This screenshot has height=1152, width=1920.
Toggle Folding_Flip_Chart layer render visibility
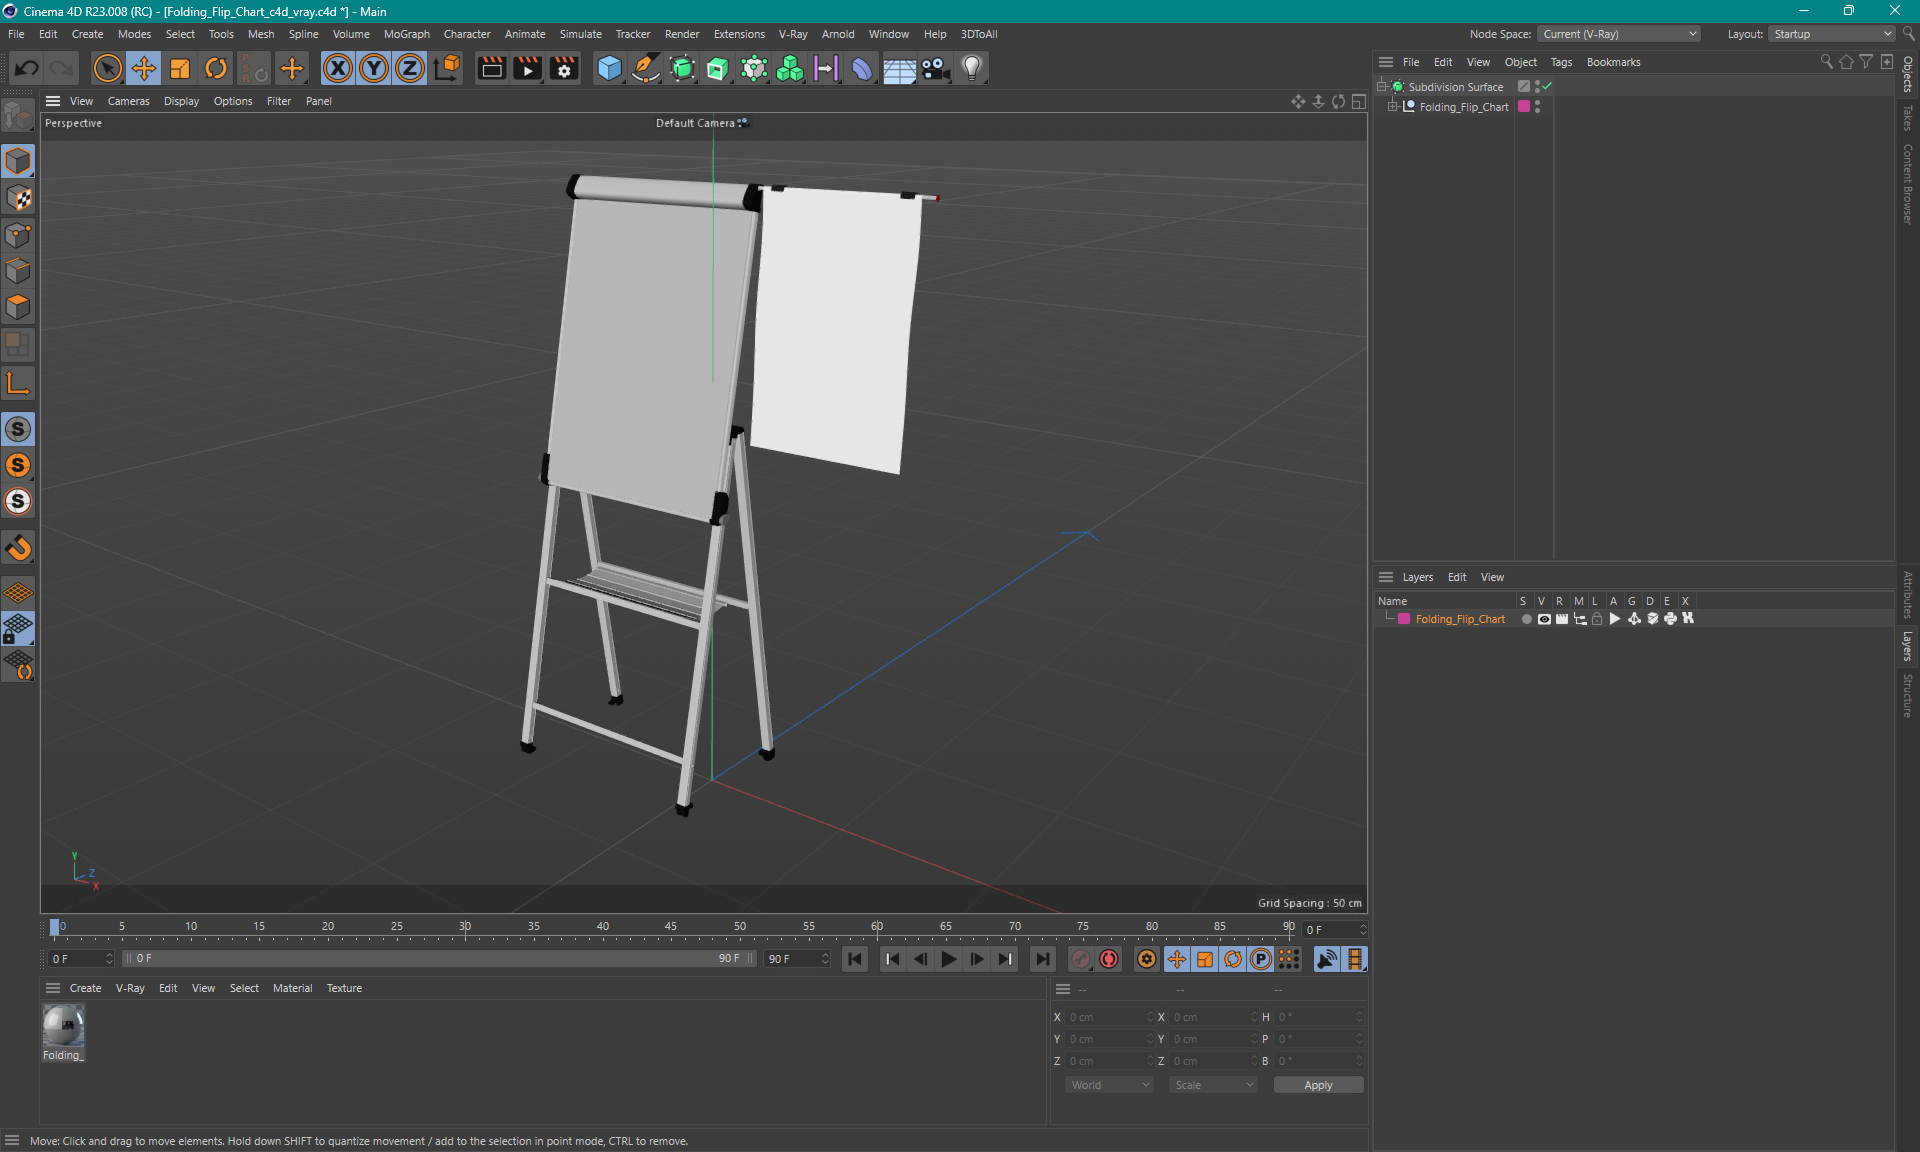(1562, 619)
